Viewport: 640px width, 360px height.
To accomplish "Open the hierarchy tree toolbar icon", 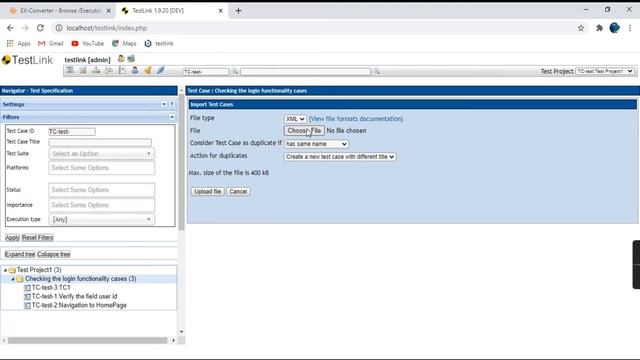I will coord(96,71).
